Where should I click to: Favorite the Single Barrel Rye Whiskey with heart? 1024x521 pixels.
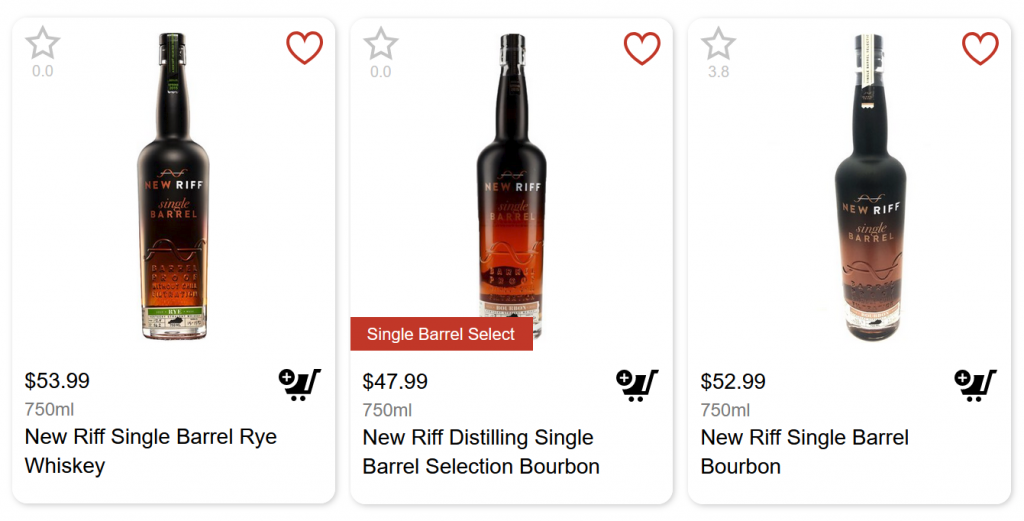[304, 48]
